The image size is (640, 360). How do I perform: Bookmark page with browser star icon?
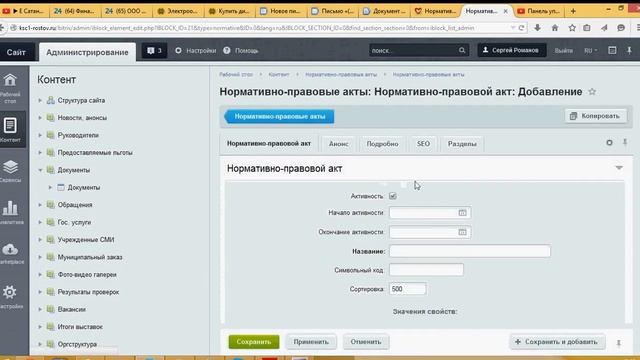coord(572,28)
